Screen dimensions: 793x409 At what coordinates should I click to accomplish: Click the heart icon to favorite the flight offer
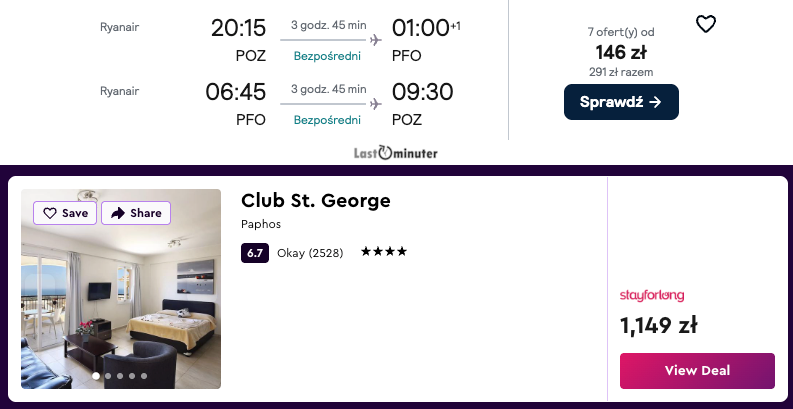706,24
